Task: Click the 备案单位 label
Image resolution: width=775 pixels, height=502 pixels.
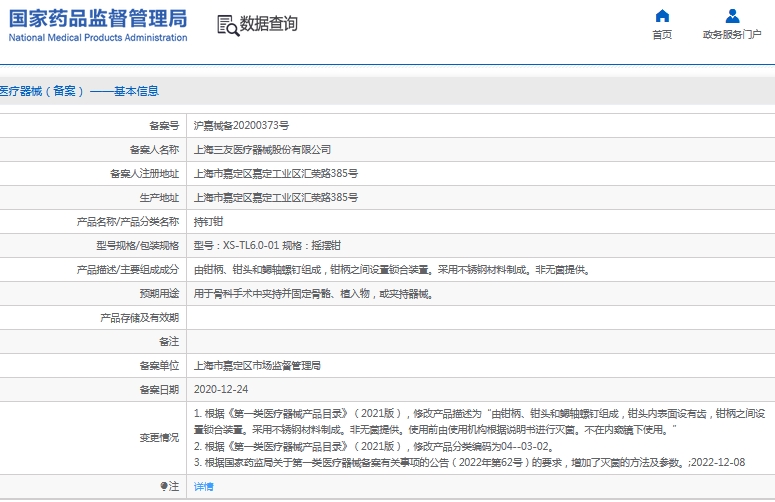Action: click(159, 366)
